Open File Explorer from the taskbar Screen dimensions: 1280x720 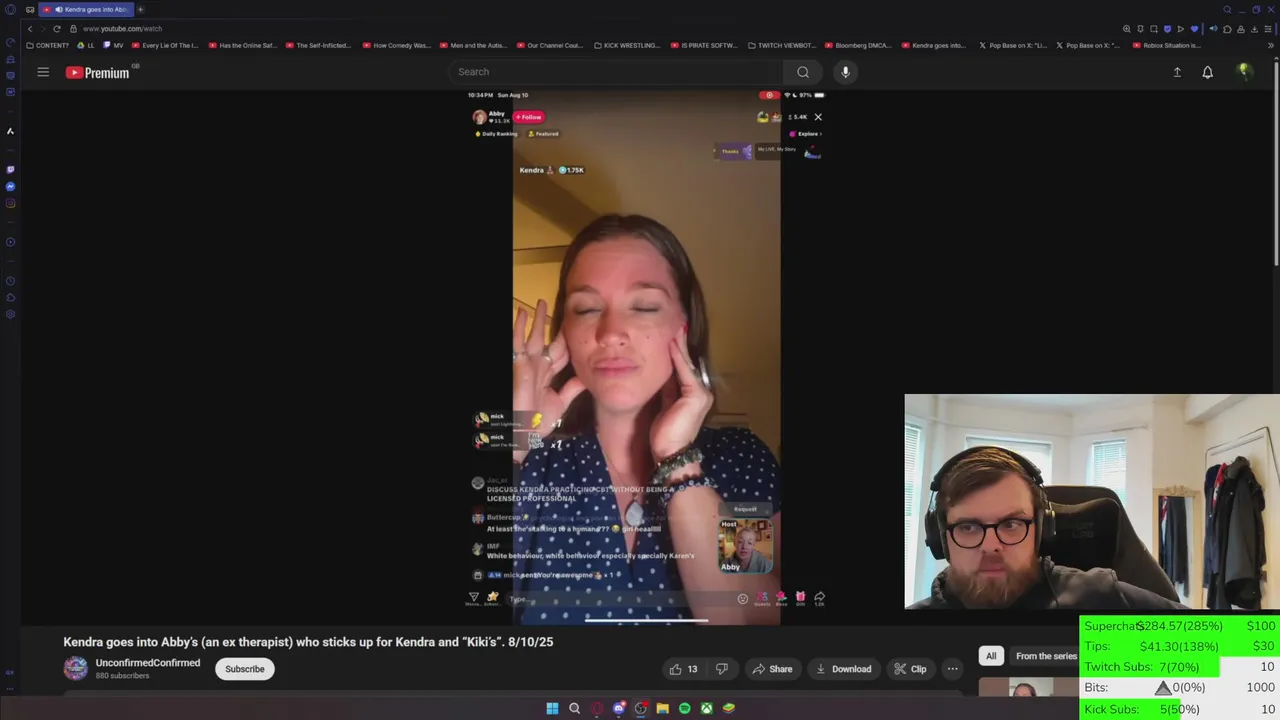[x=662, y=708]
